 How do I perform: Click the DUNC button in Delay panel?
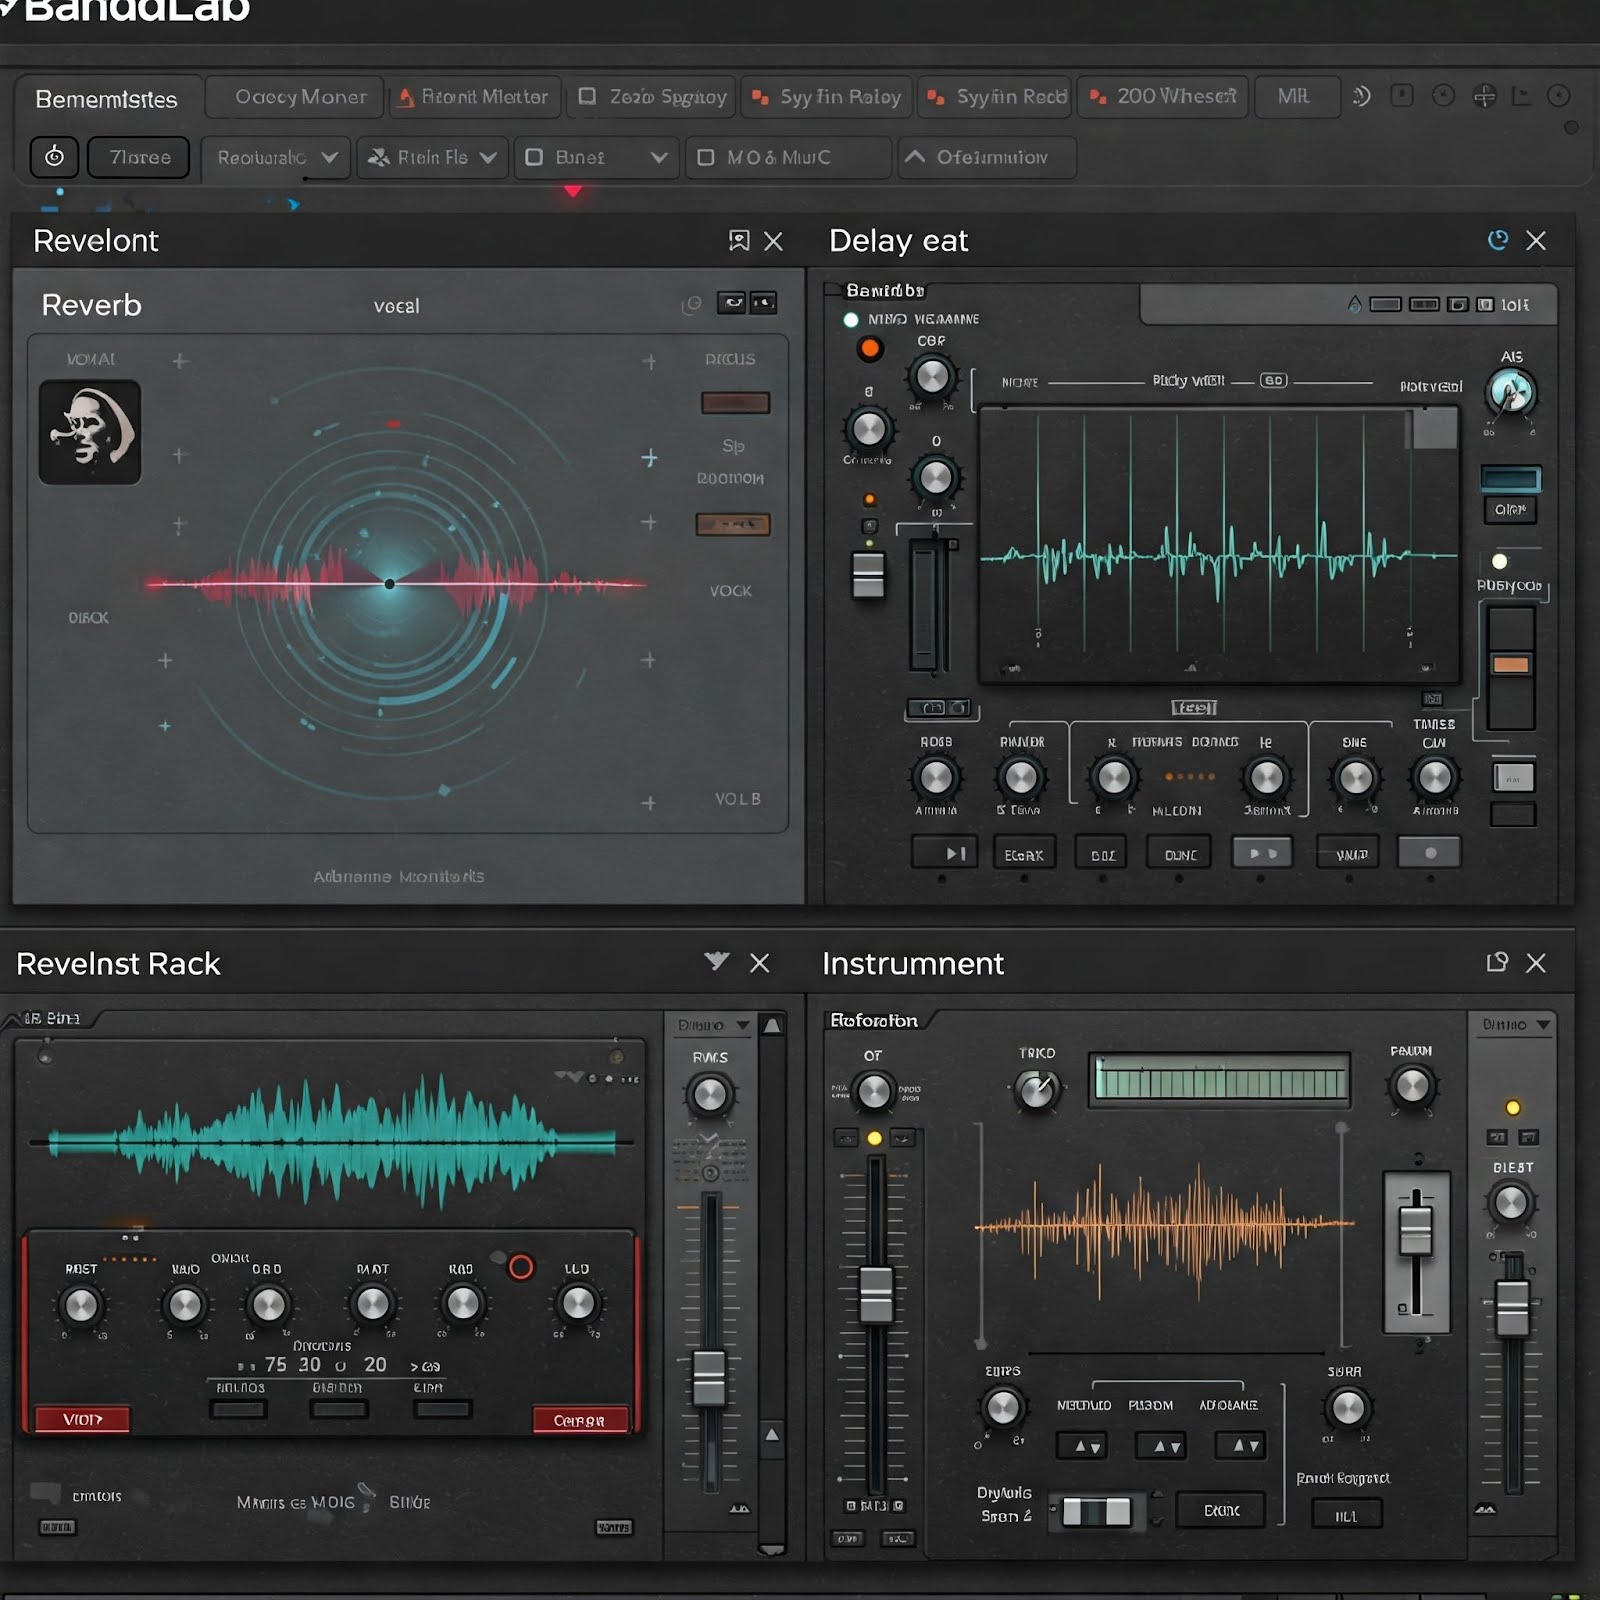[x=1180, y=854]
